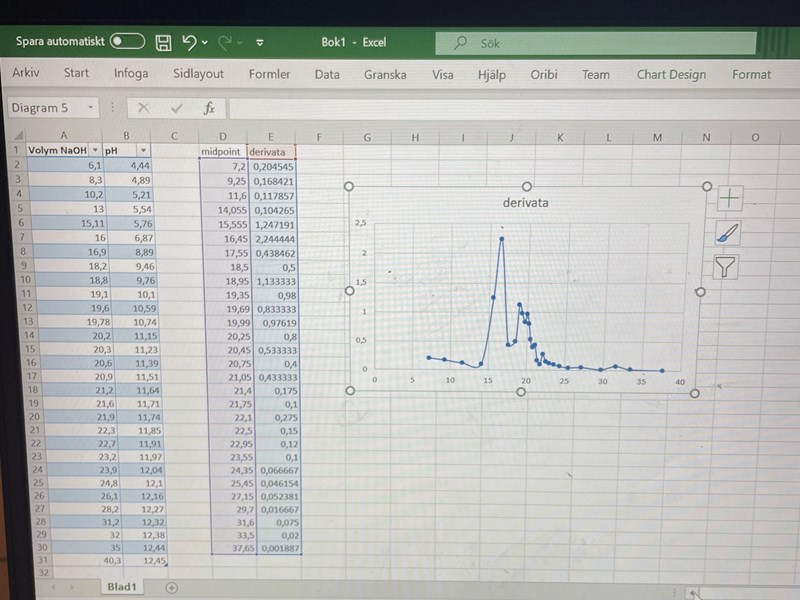Click the Insert Function fx icon
Image resolution: width=800 pixels, height=600 pixels.
209,107
